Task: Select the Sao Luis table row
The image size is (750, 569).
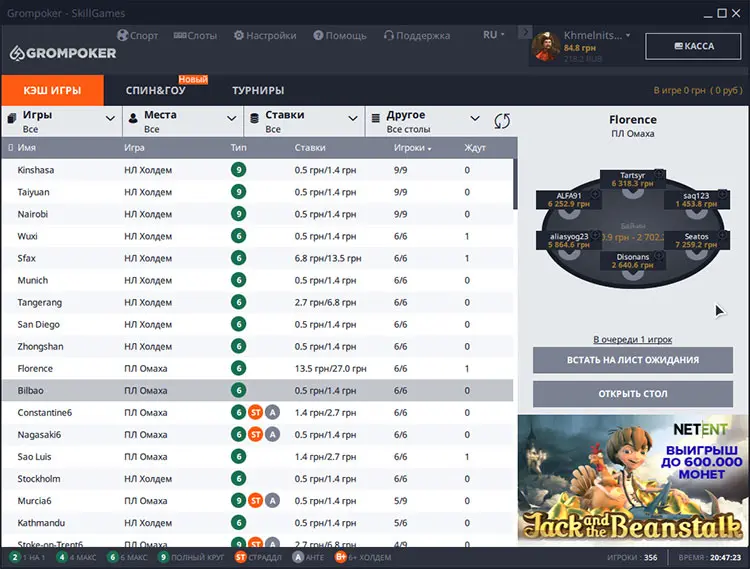Action: click(257, 457)
